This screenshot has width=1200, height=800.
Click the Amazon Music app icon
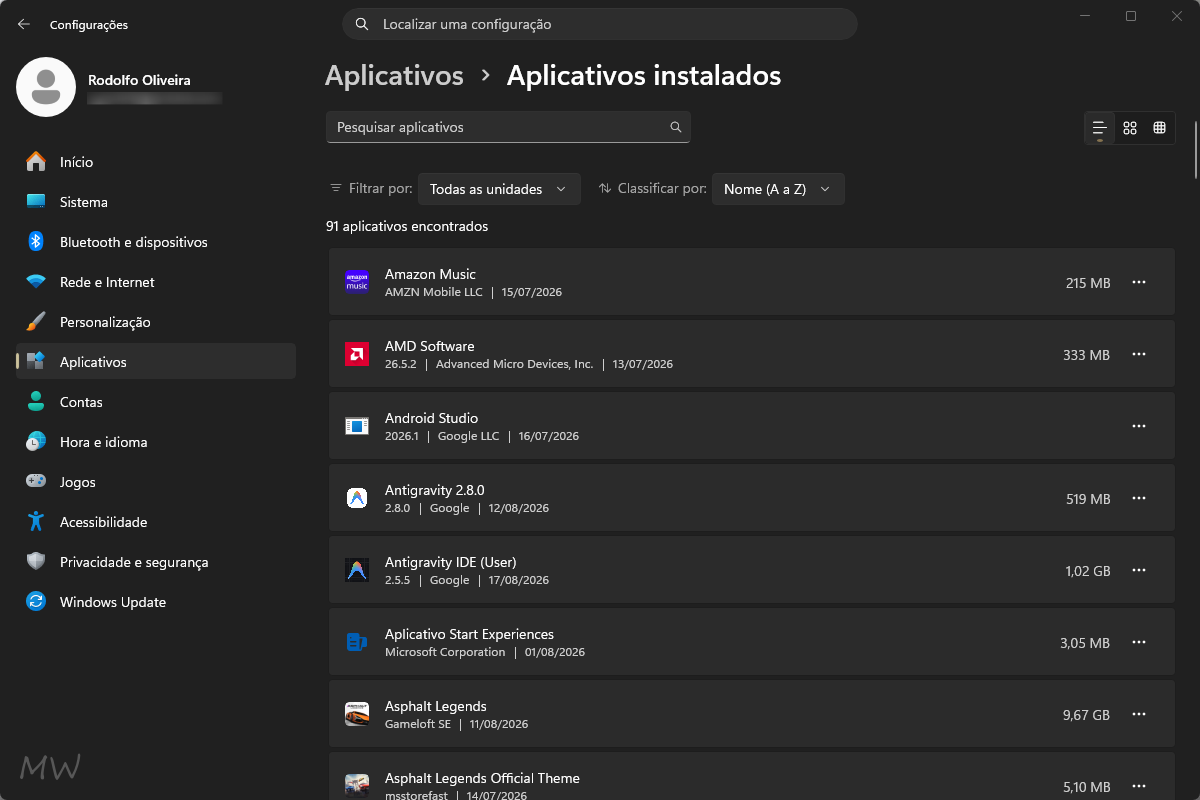(357, 282)
